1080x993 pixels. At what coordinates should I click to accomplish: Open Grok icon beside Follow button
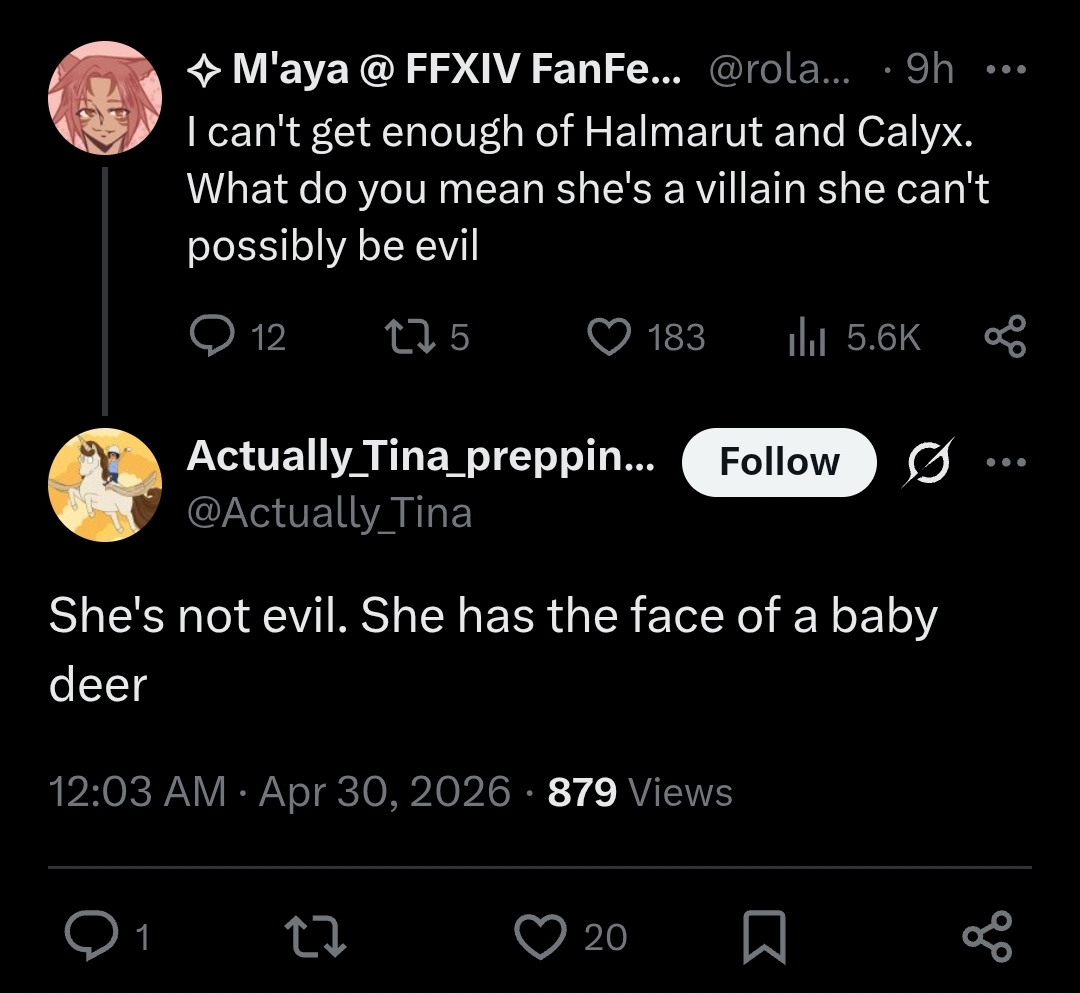click(x=928, y=462)
